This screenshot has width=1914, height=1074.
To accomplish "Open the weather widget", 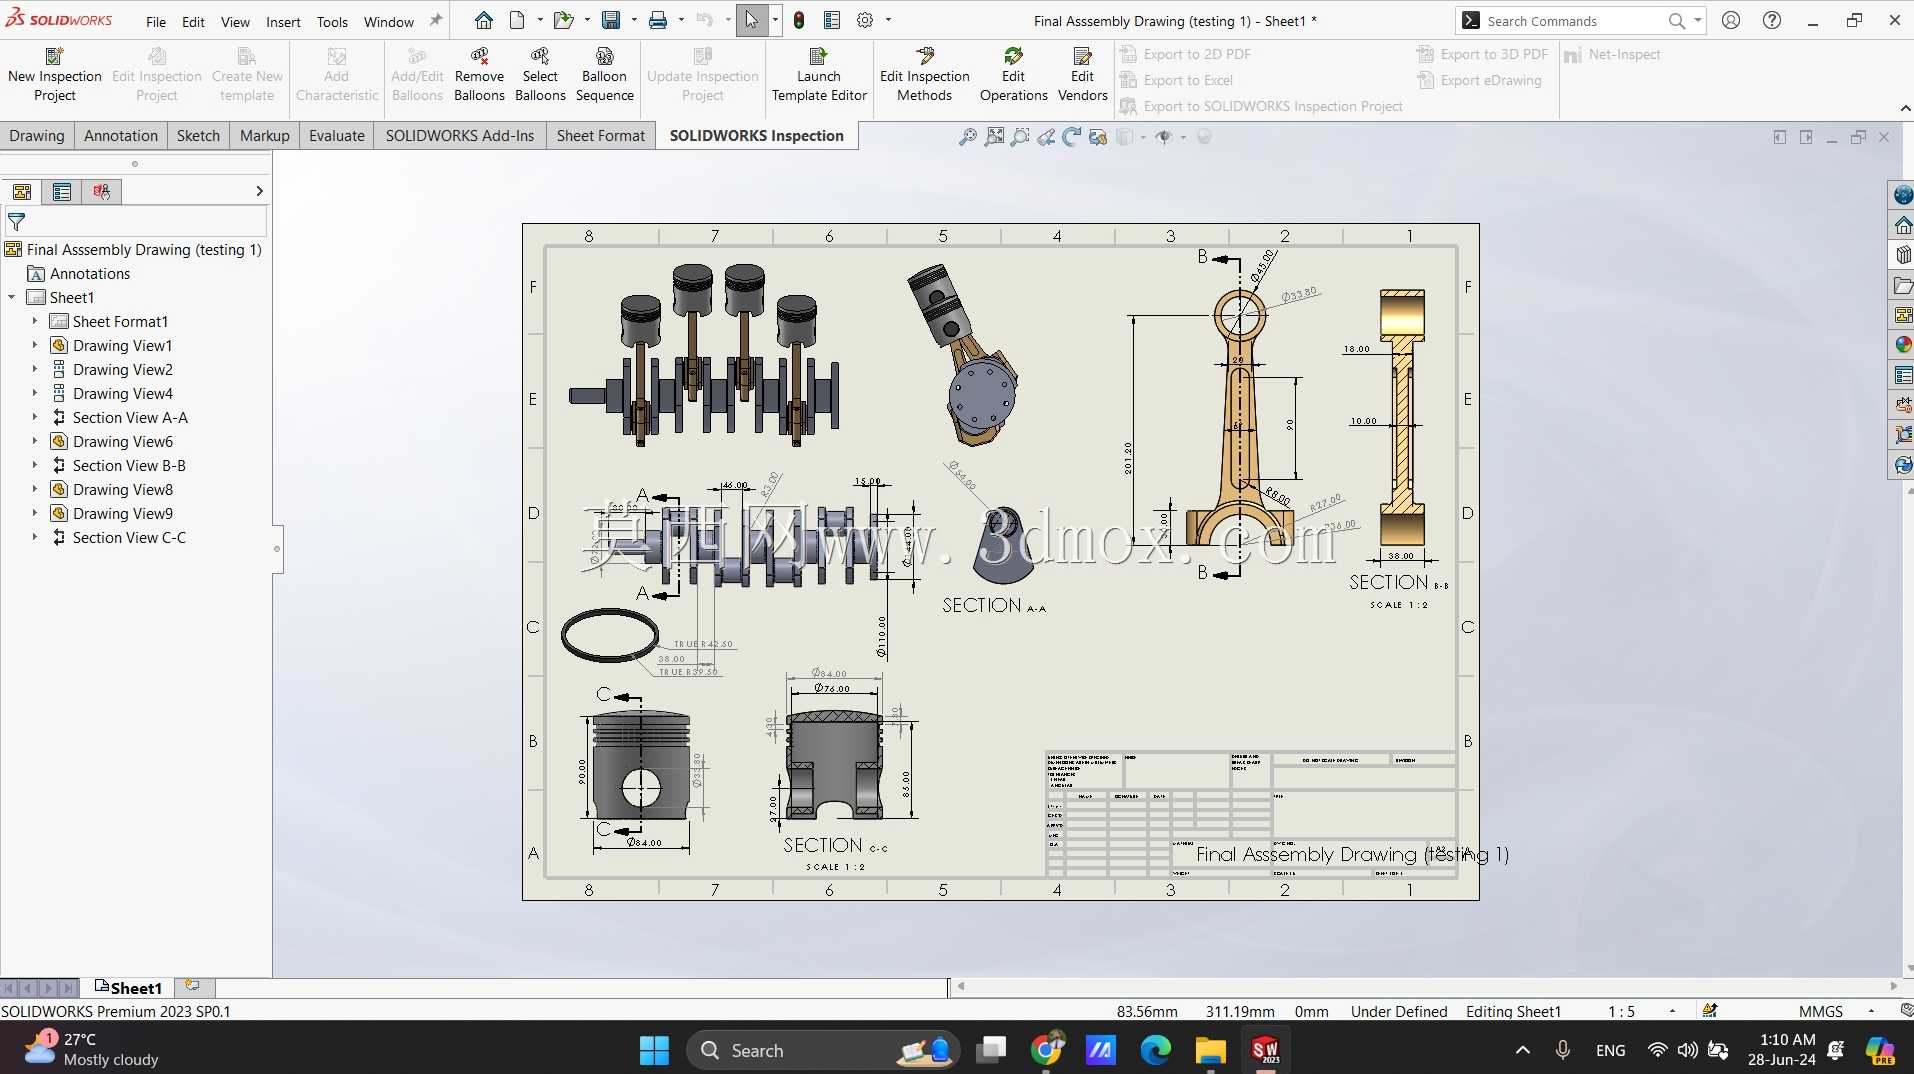I will point(92,1049).
